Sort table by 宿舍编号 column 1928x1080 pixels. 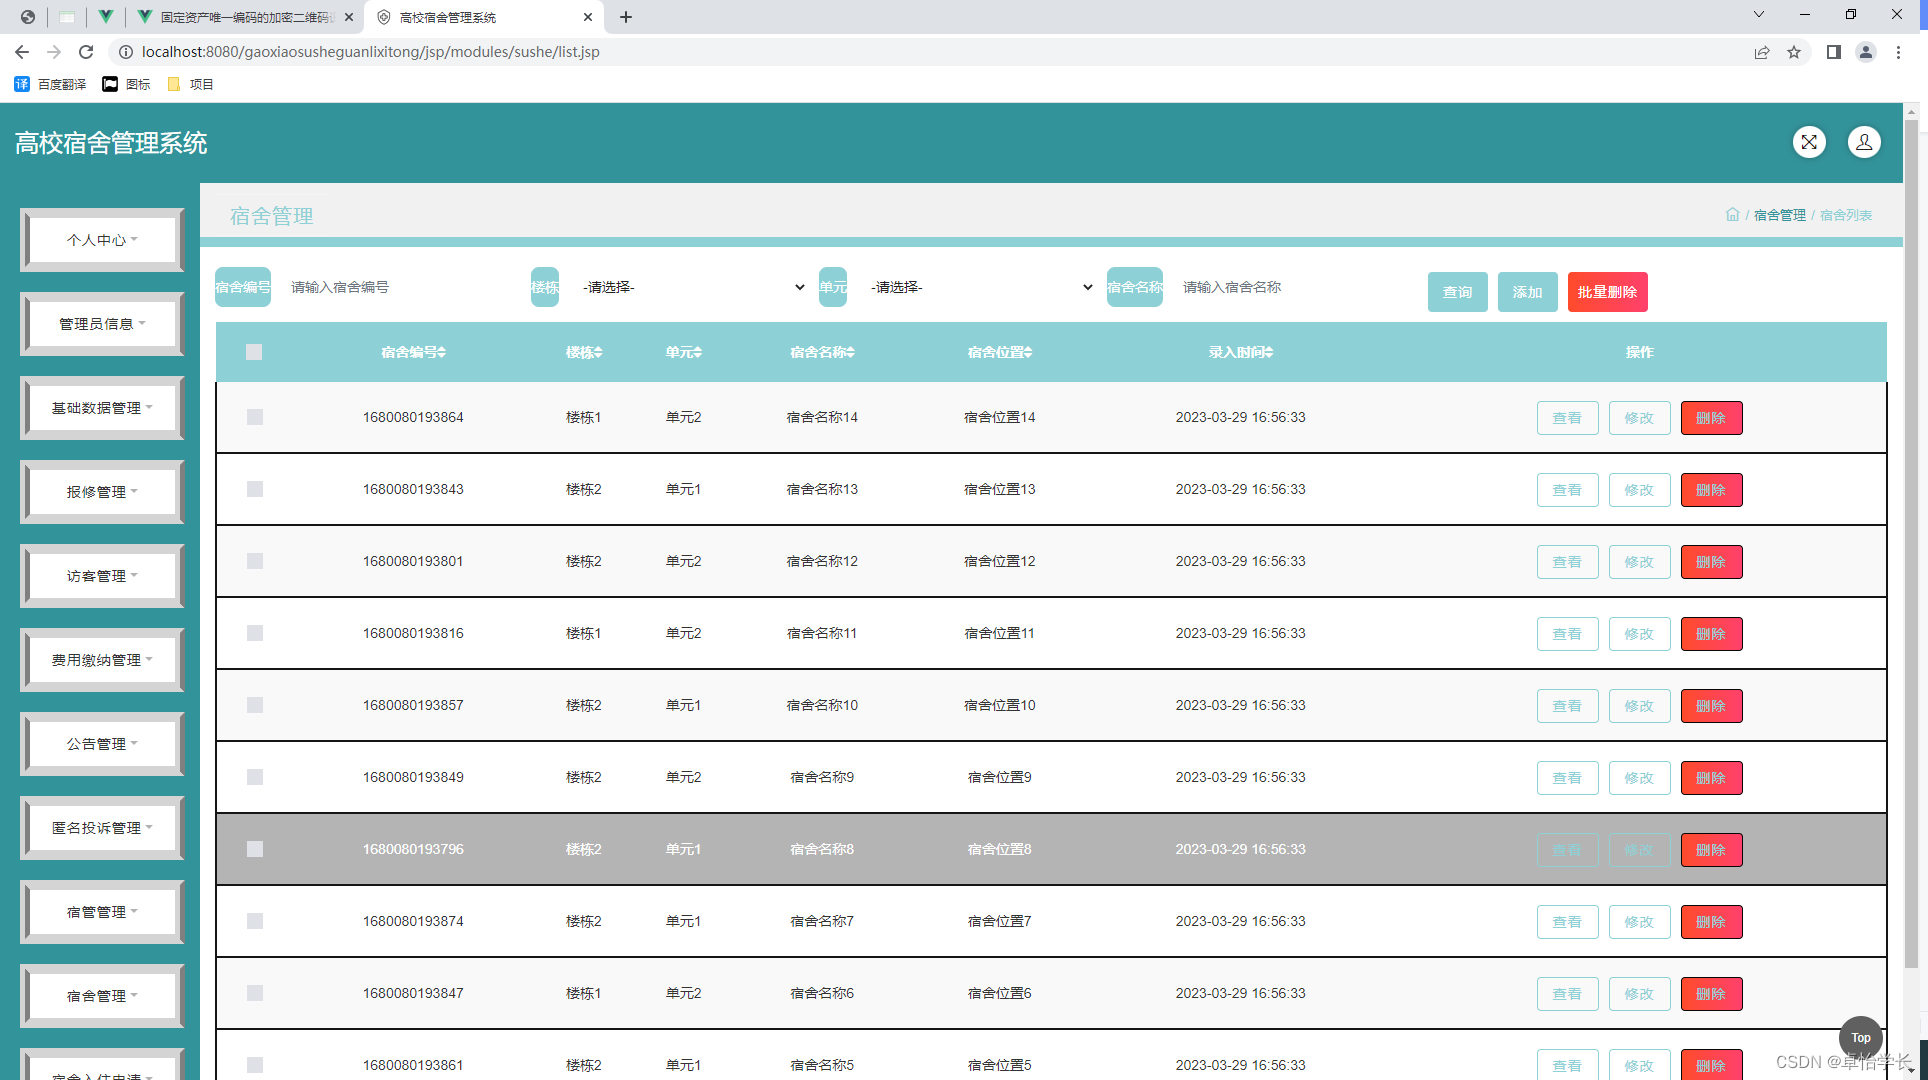[x=413, y=352]
